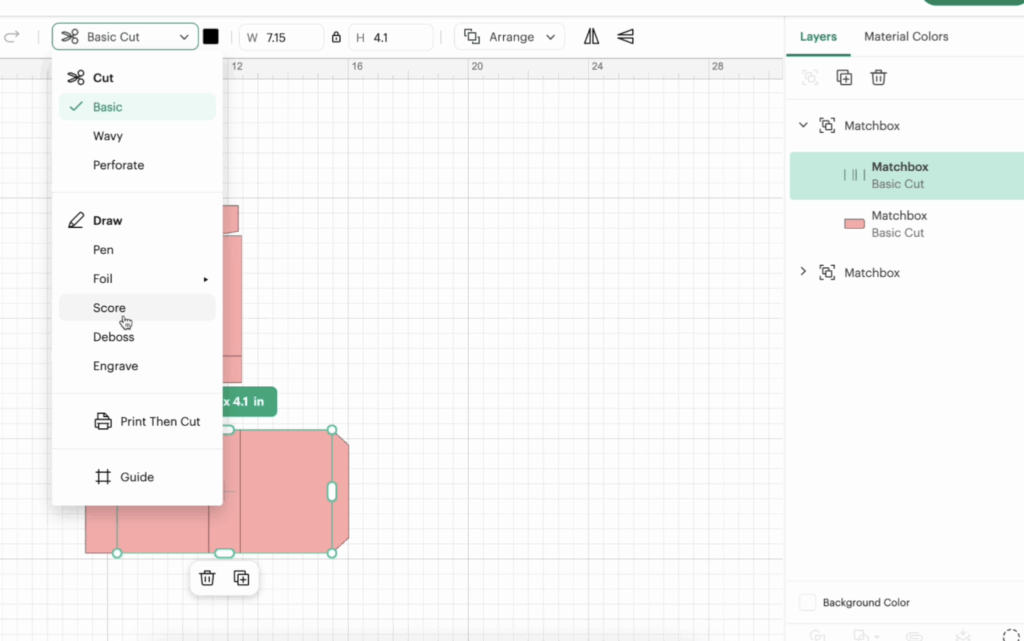
Task: Click the duplicate icon in Layers panel
Action: (x=844, y=78)
